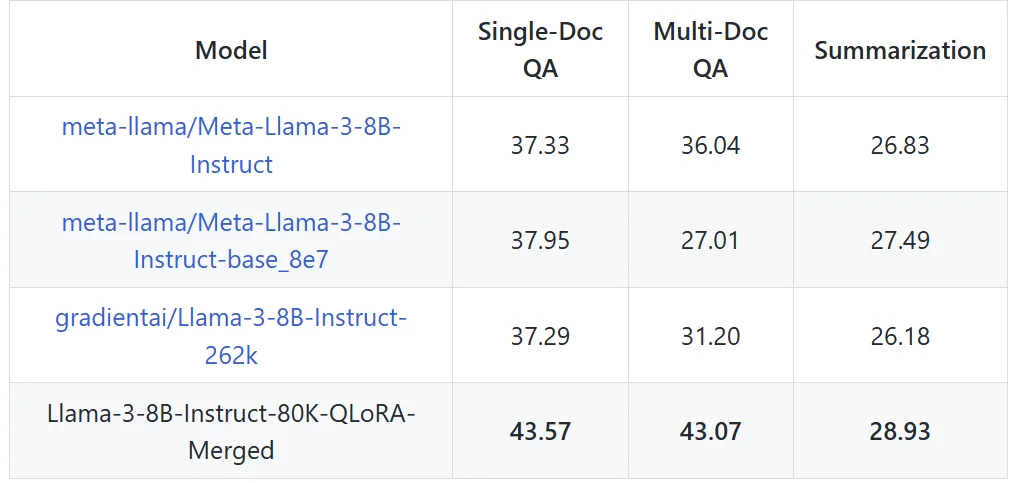Viewport: 1012px width, 483px height.
Task: Open the gradientai/Llama-3-8B-Instruct-262k link
Action: click(x=231, y=336)
